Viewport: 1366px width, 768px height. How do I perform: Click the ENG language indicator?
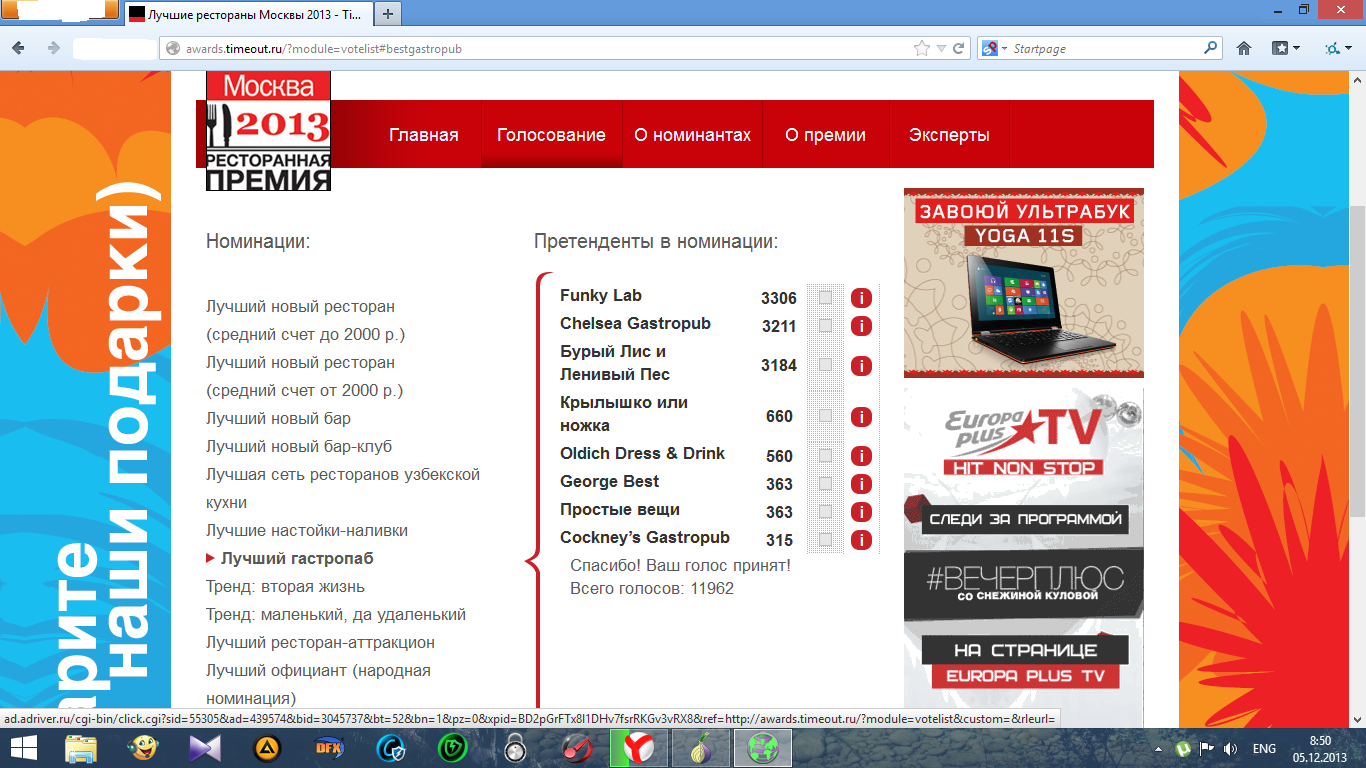[x=1264, y=748]
